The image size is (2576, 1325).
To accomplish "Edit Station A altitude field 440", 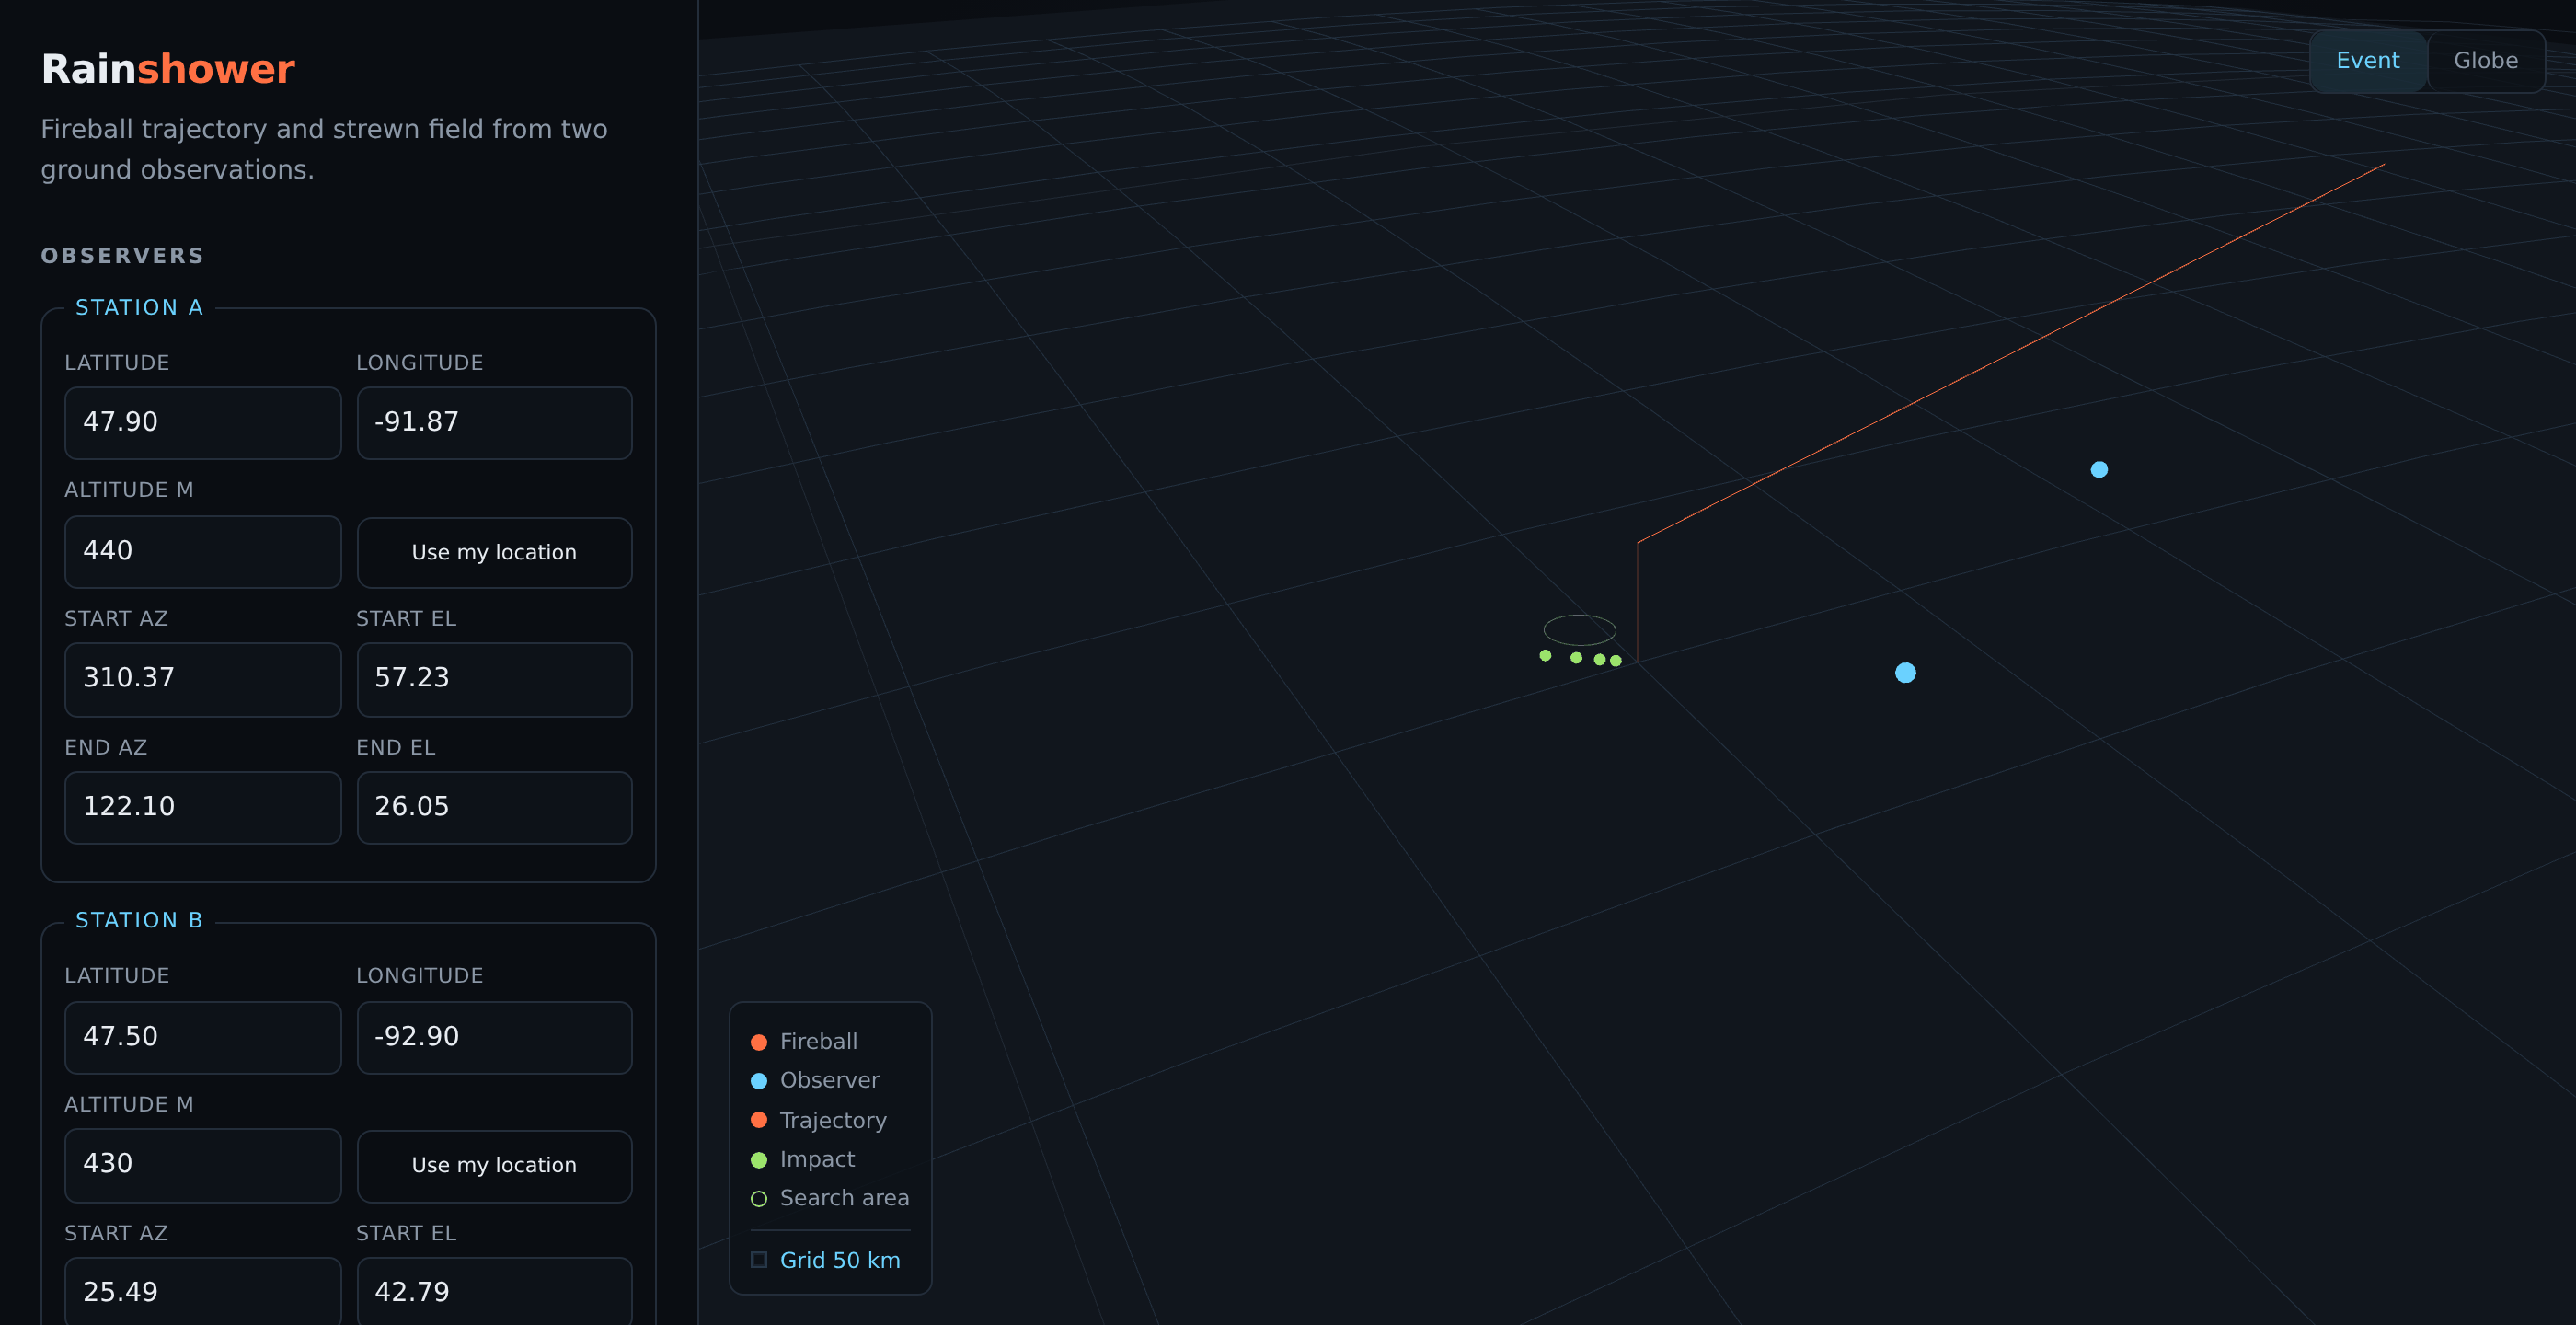I will (x=203, y=552).
